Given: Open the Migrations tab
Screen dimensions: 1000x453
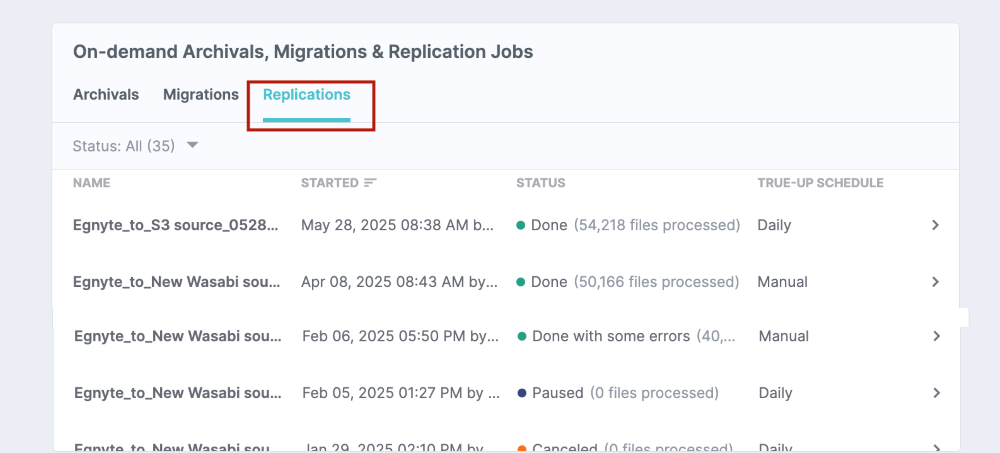Looking at the screenshot, I should pos(201,94).
